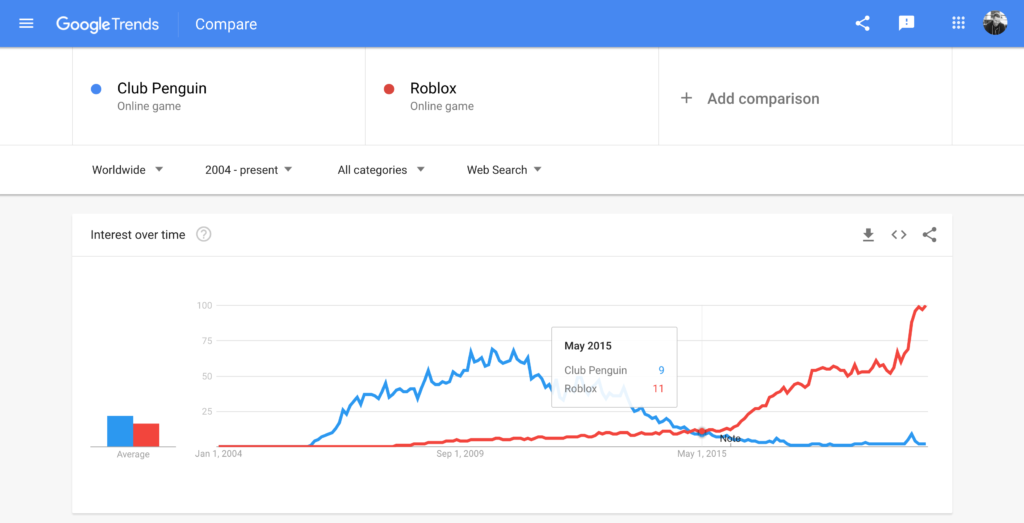Edit the Club Penguin search term

(x=162, y=88)
